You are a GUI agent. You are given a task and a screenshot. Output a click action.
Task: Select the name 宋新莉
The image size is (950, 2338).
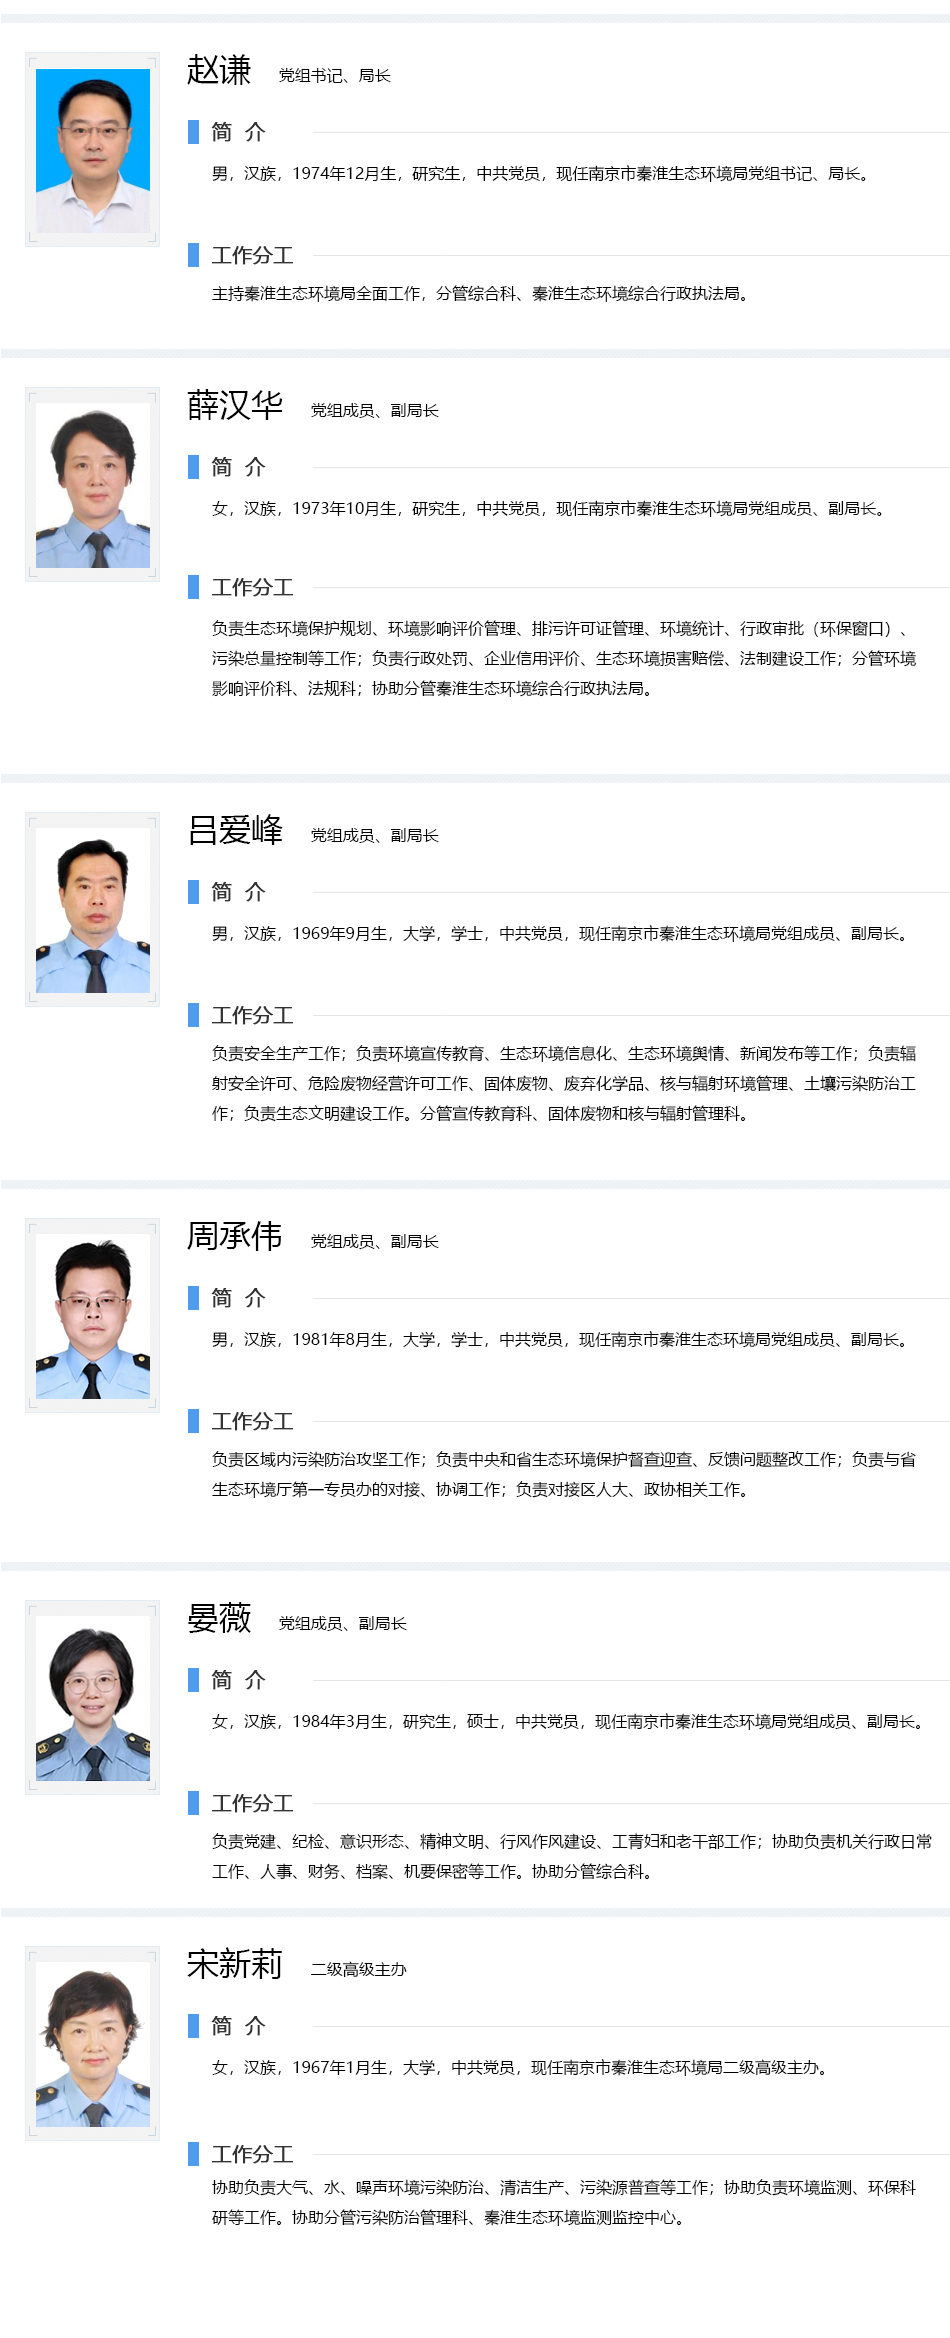(x=235, y=1964)
